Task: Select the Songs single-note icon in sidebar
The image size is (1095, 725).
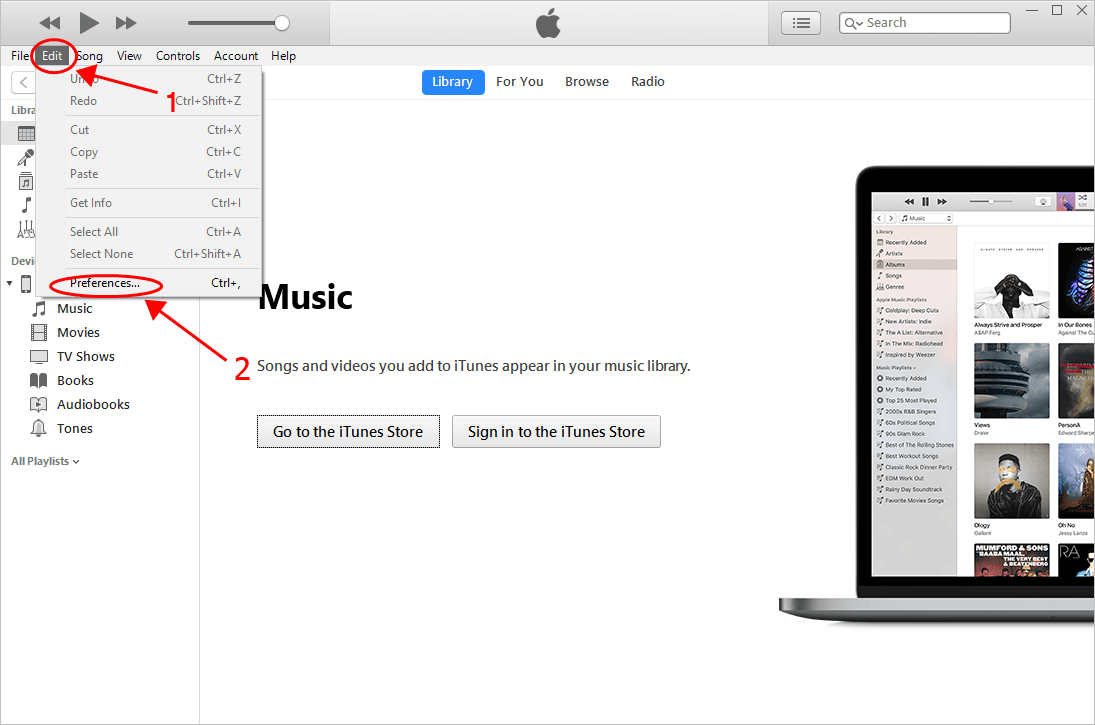Action: tap(27, 205)
